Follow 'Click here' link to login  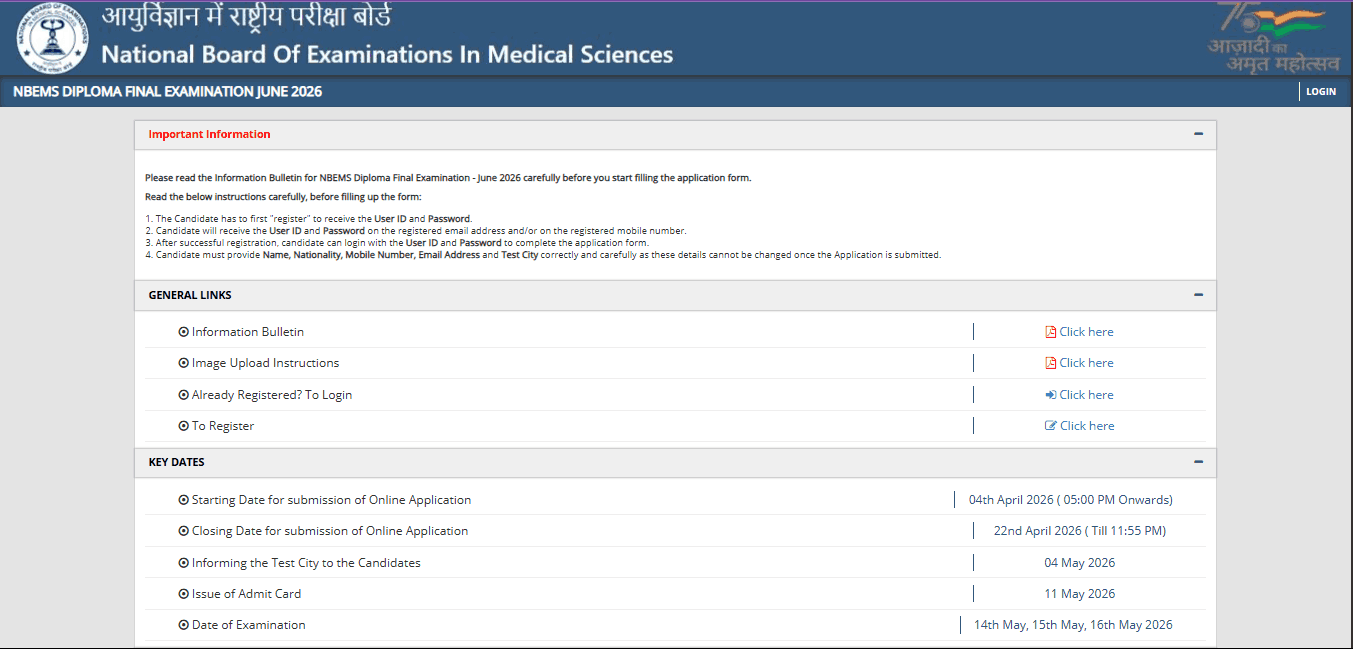coord(1086,395)
